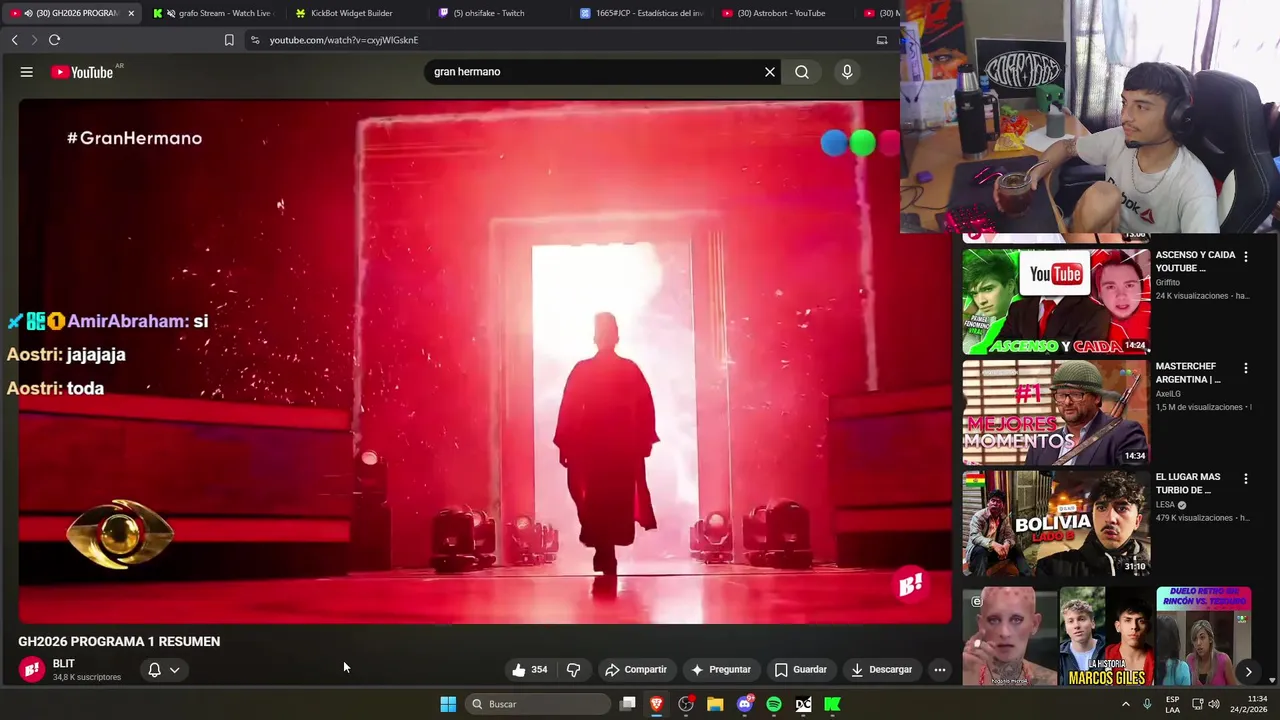Open more actions three-dot menu under video
Image resolution: width=1280 pixels, height=720 pixels.
[x=939, y=670]
